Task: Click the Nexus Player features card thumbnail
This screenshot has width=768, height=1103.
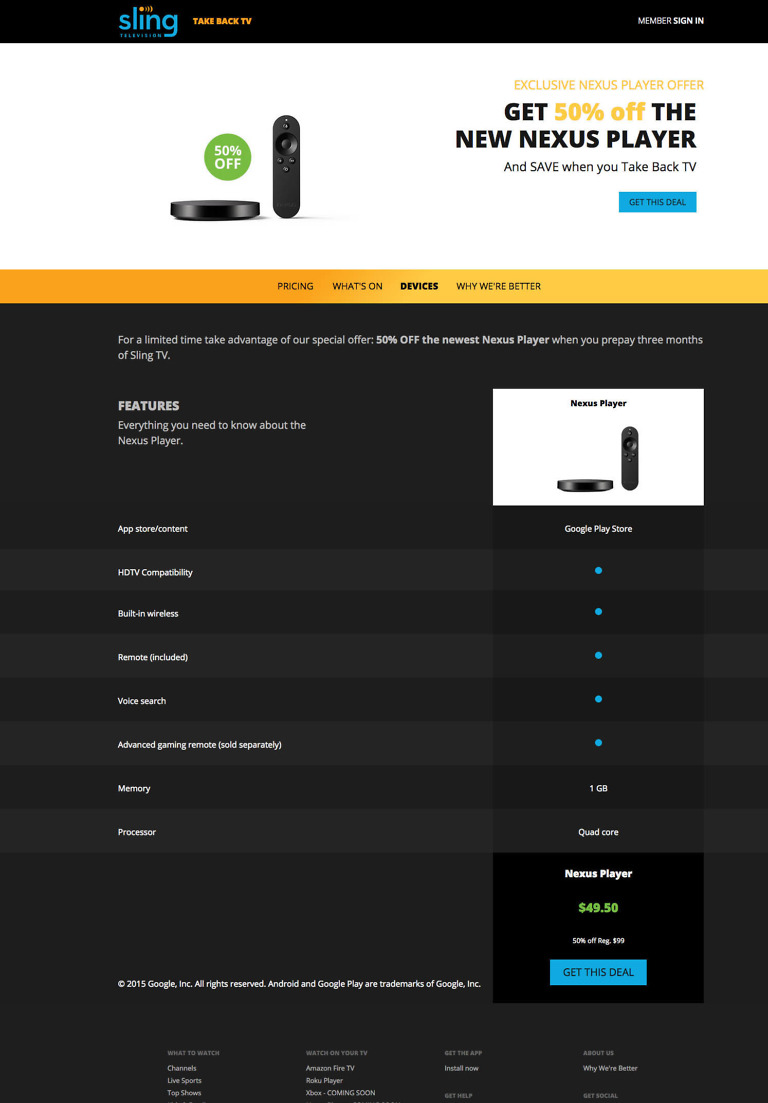Action: 599,447
